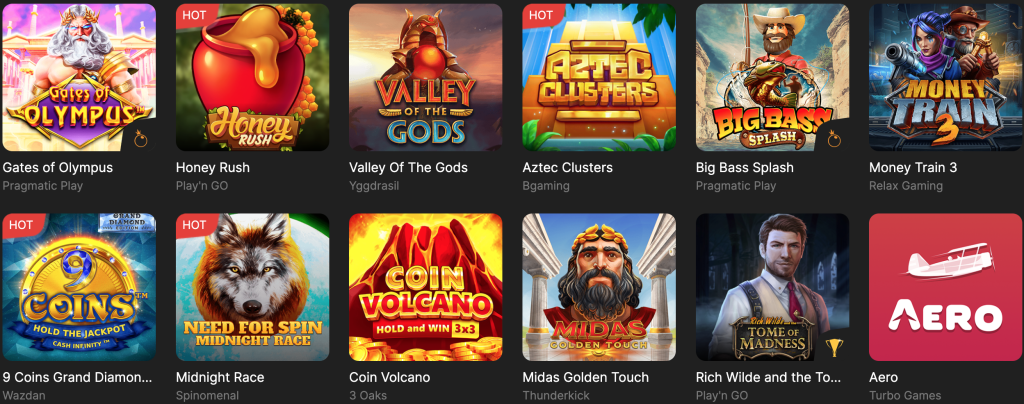Open the Aero plane game tile
Viewport: 1024px width, 404px height.
946,287
